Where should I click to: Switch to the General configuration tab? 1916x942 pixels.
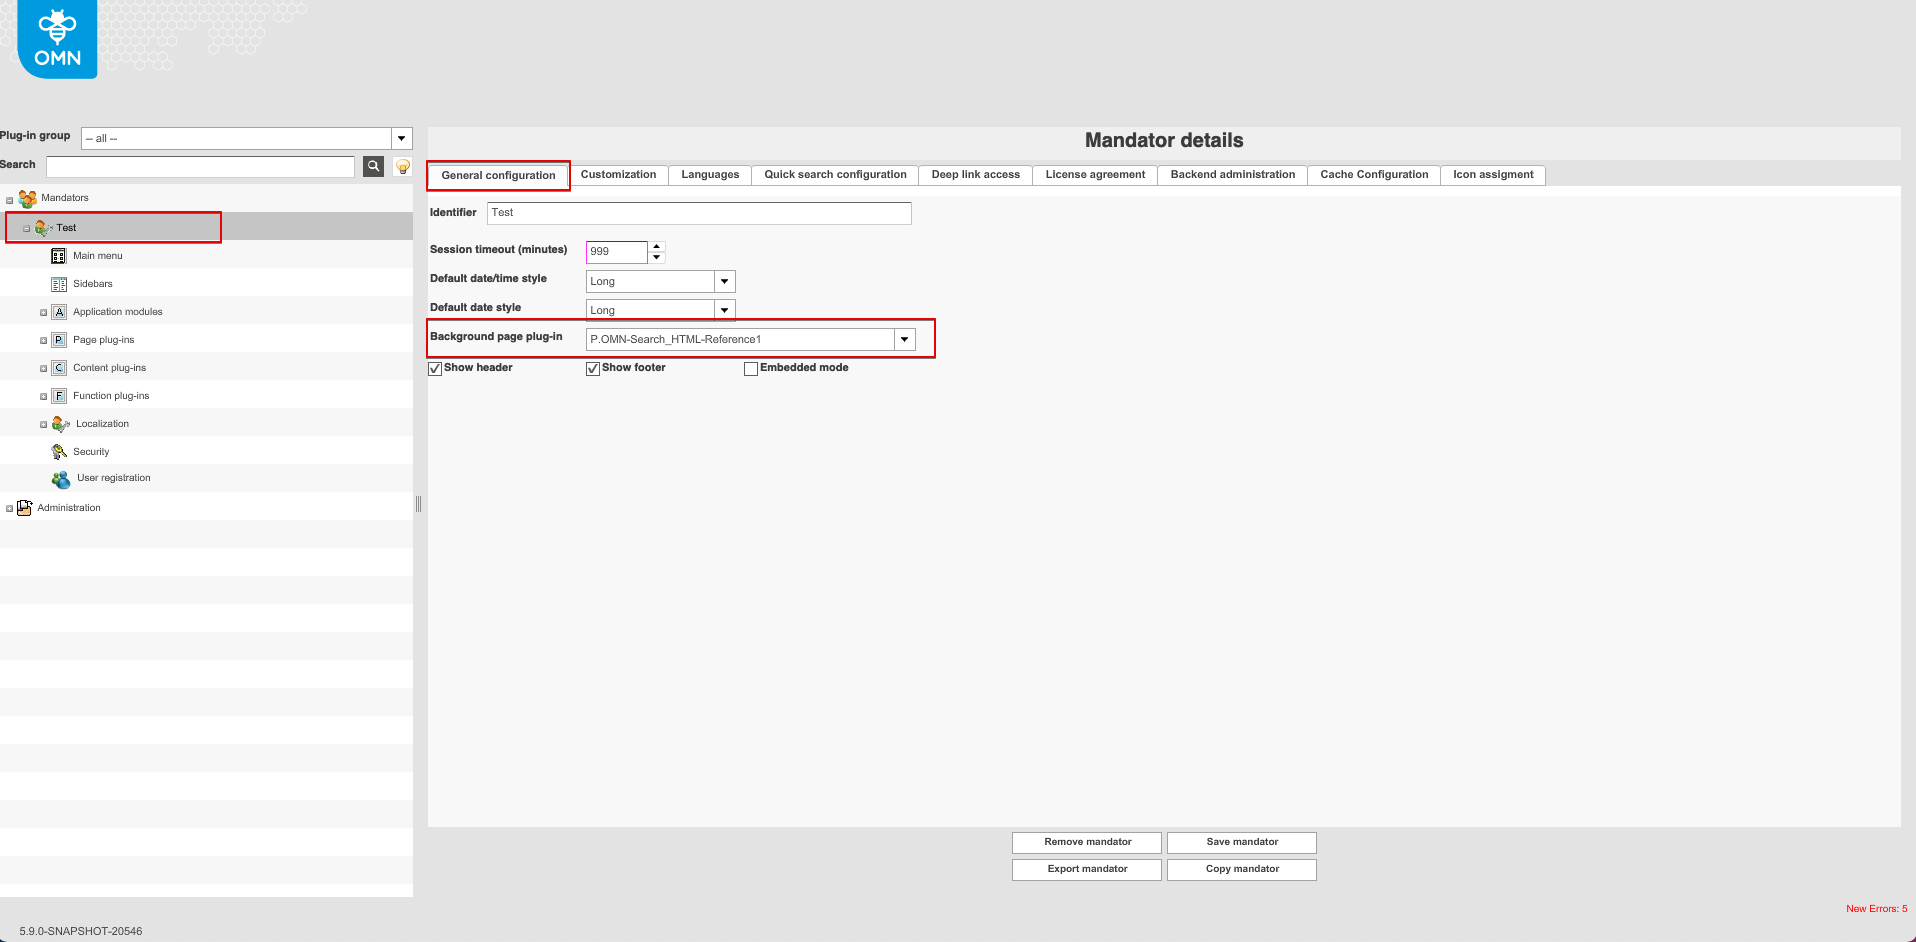[x=498, y=175]
